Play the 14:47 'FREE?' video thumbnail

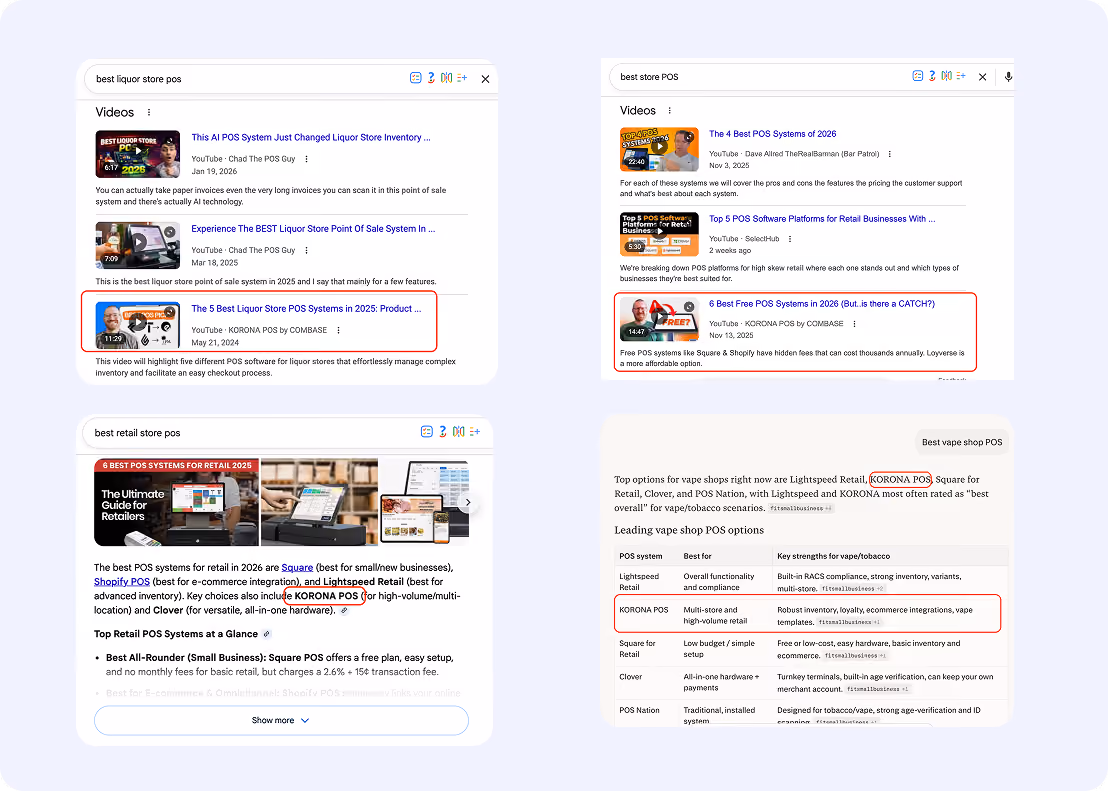(x=659, y=319)
